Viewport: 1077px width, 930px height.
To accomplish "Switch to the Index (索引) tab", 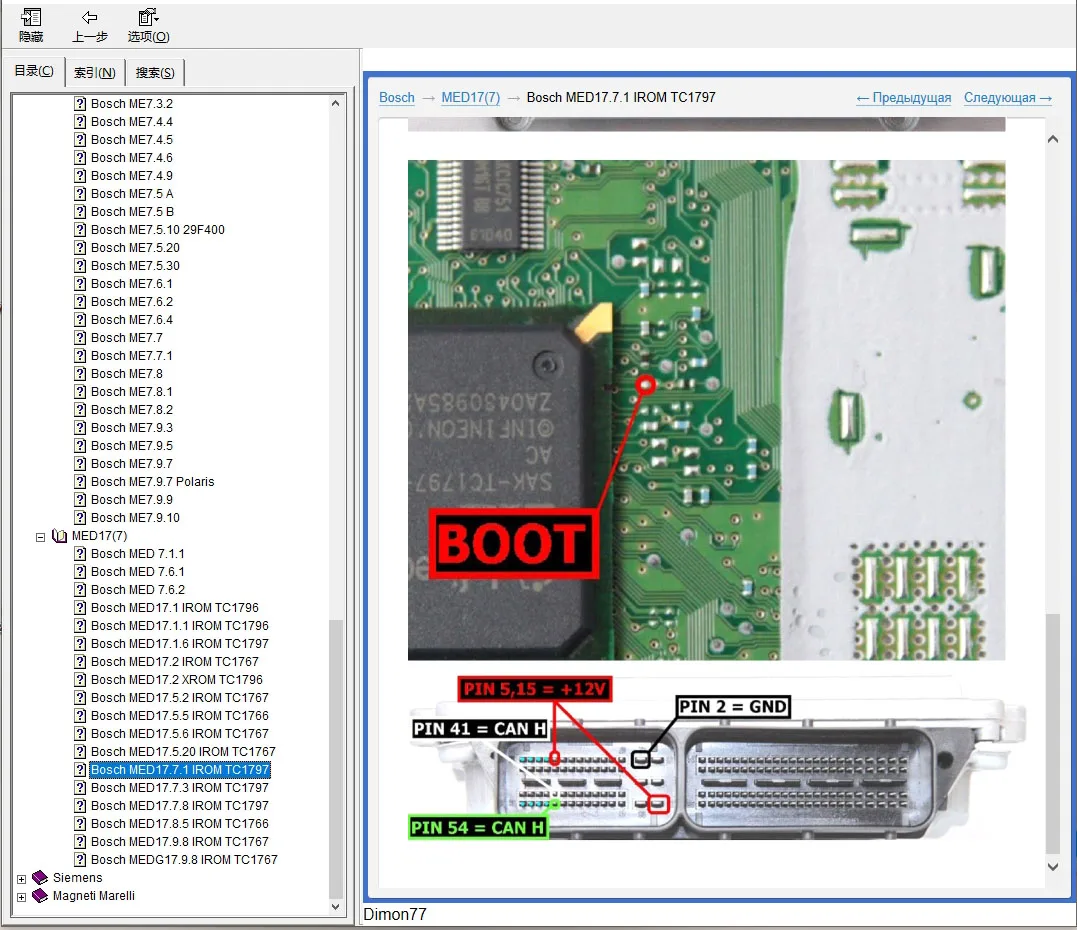I will pyautogui.click(x=94, y=72).
